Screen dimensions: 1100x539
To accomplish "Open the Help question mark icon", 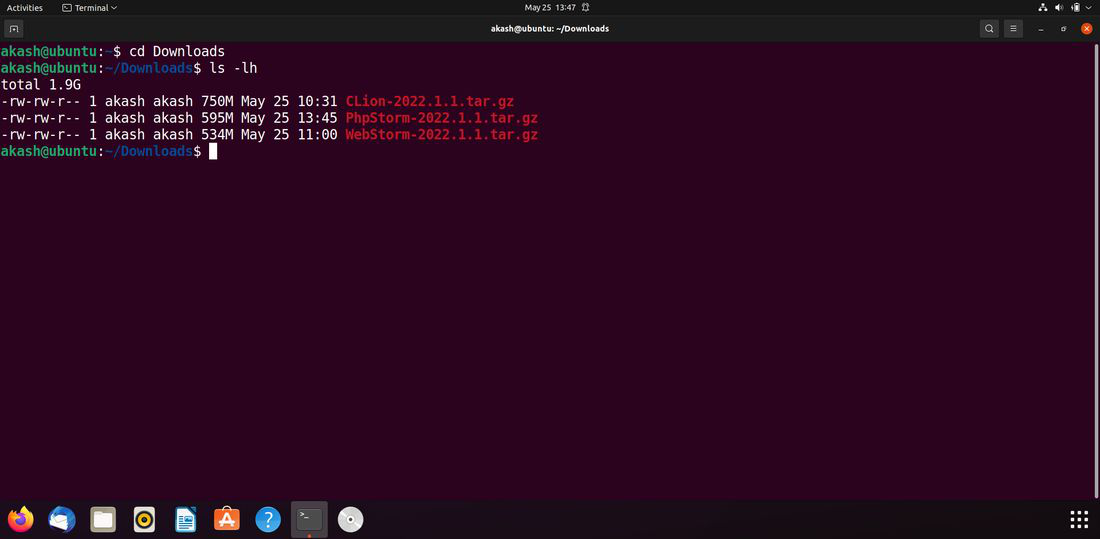I will click(268, 519).
